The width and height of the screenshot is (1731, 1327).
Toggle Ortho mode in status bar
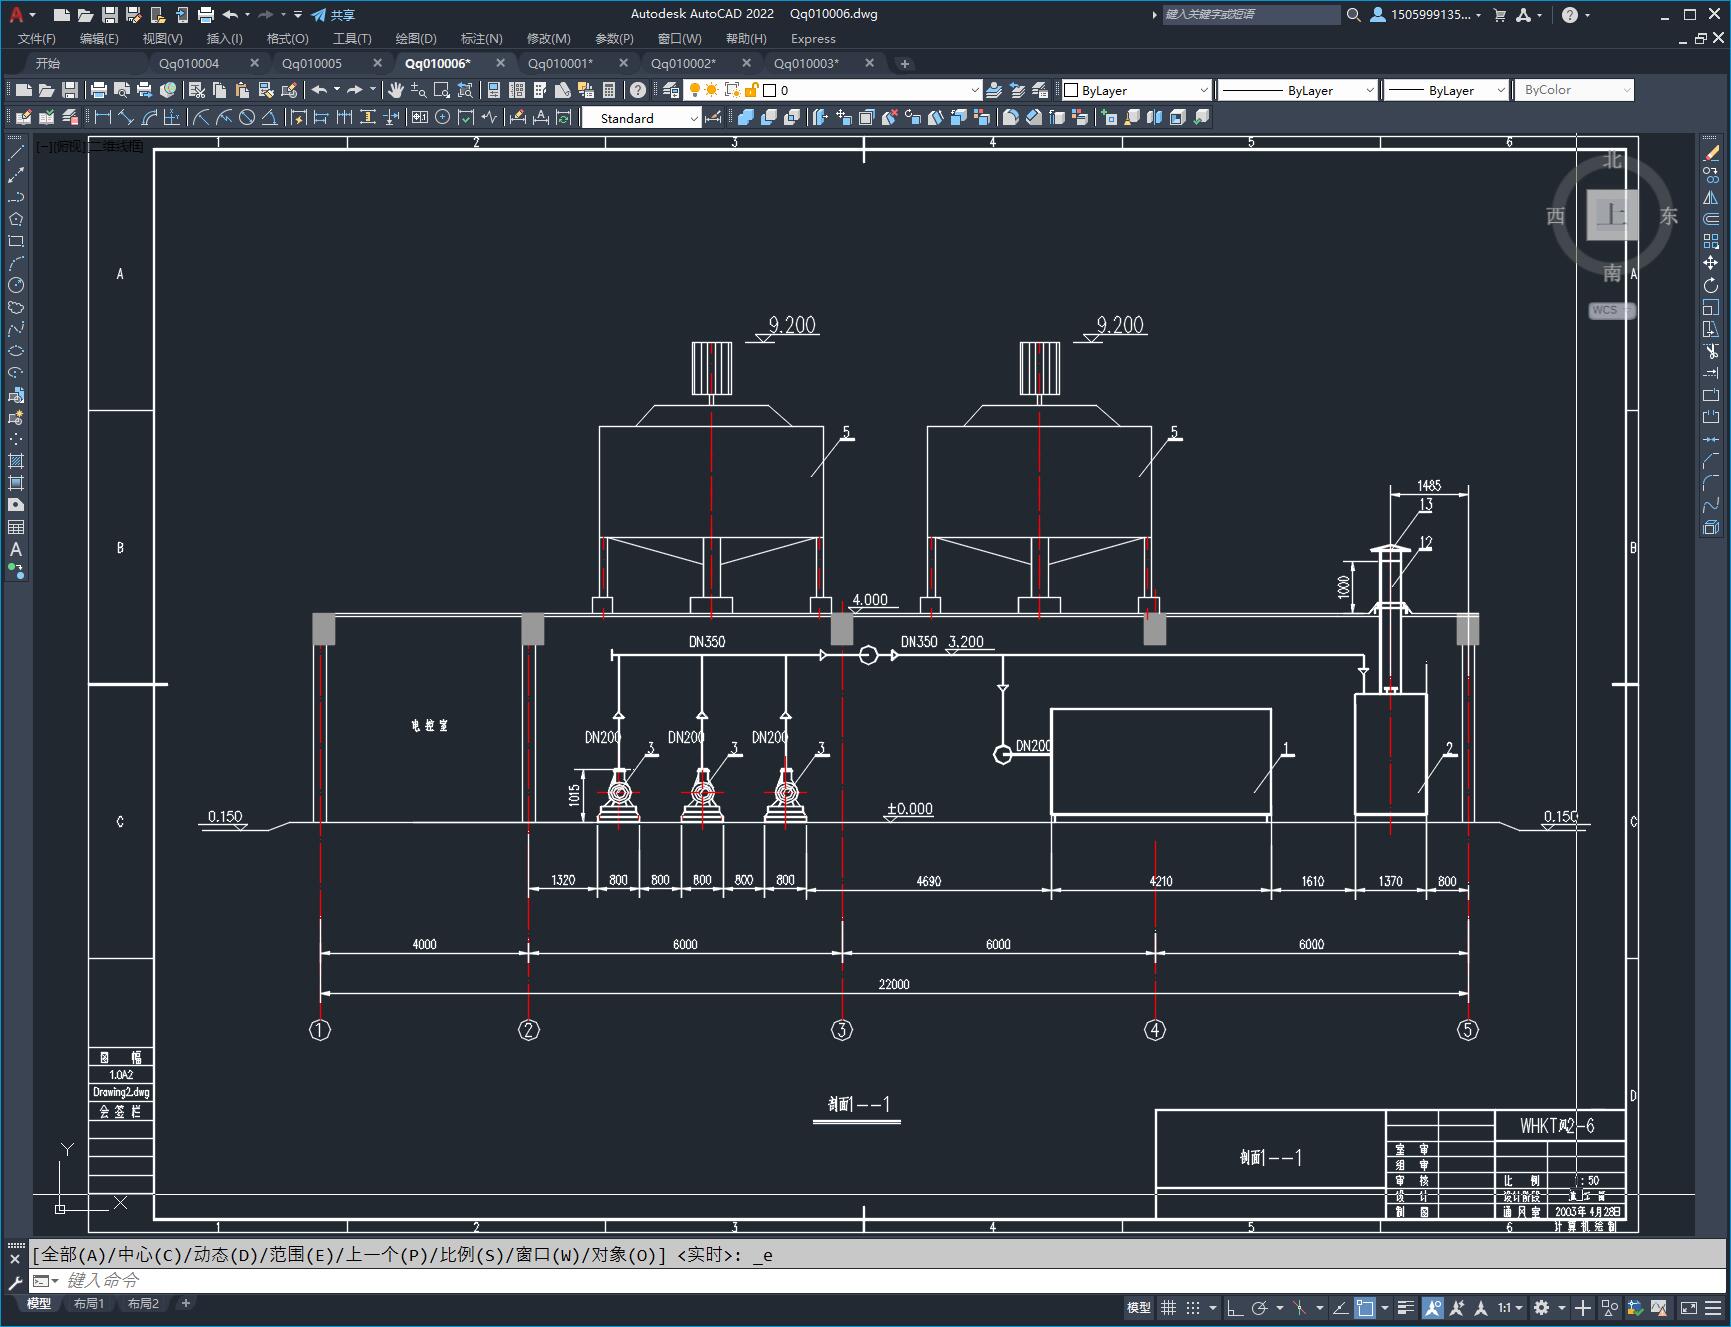pos(1235,1307)
